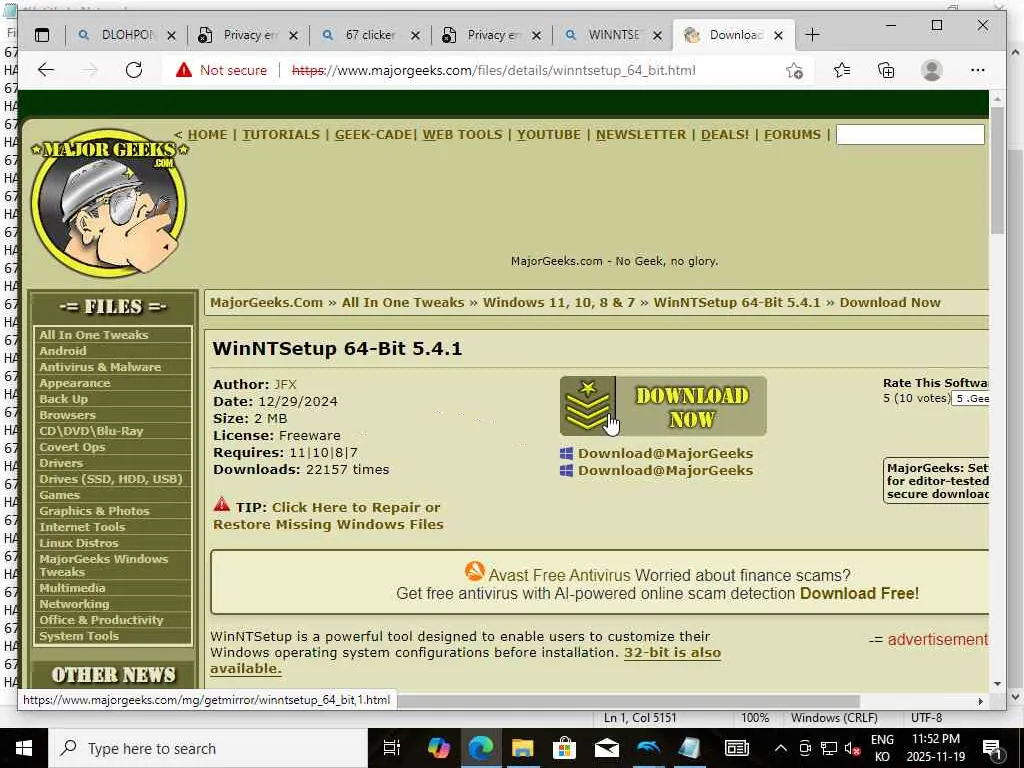1024x768 pixels.
Task: Switch to the second Privacy error tab
Action: (x=492, y=35)
